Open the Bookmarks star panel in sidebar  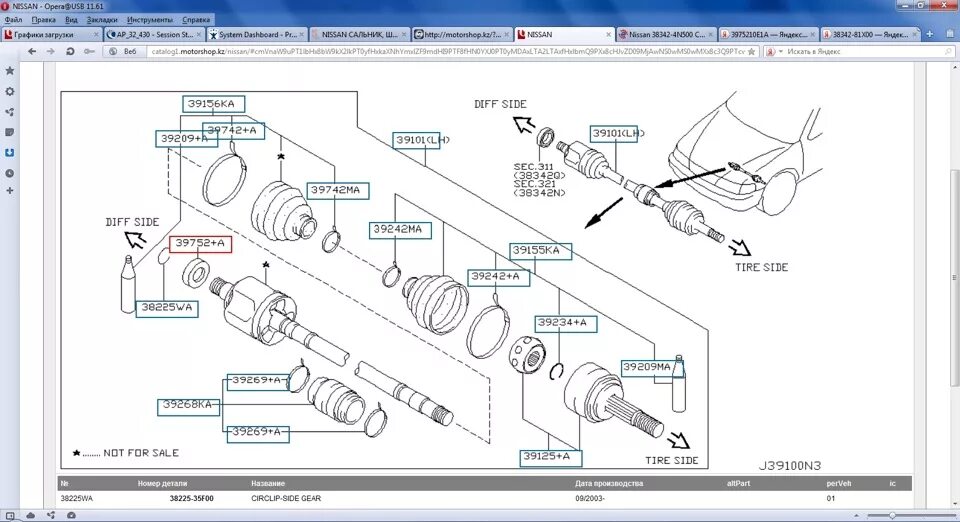(x=10, y=71)
